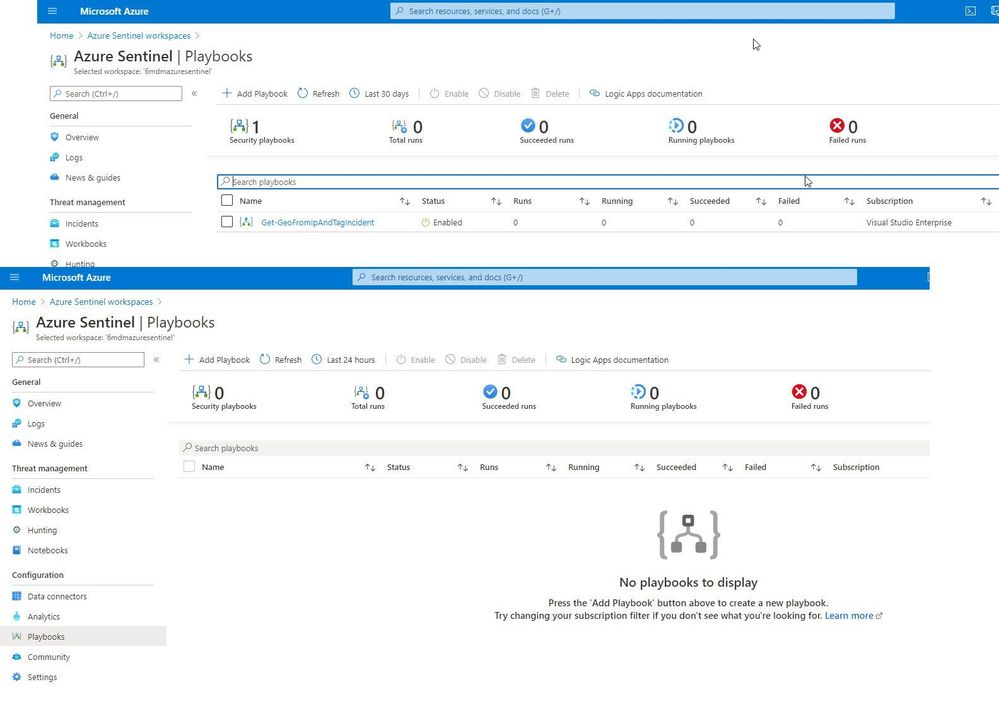Tick select-all checkbox in lower window table
This screenshot has width=999, height=708.
coord(189,467)
